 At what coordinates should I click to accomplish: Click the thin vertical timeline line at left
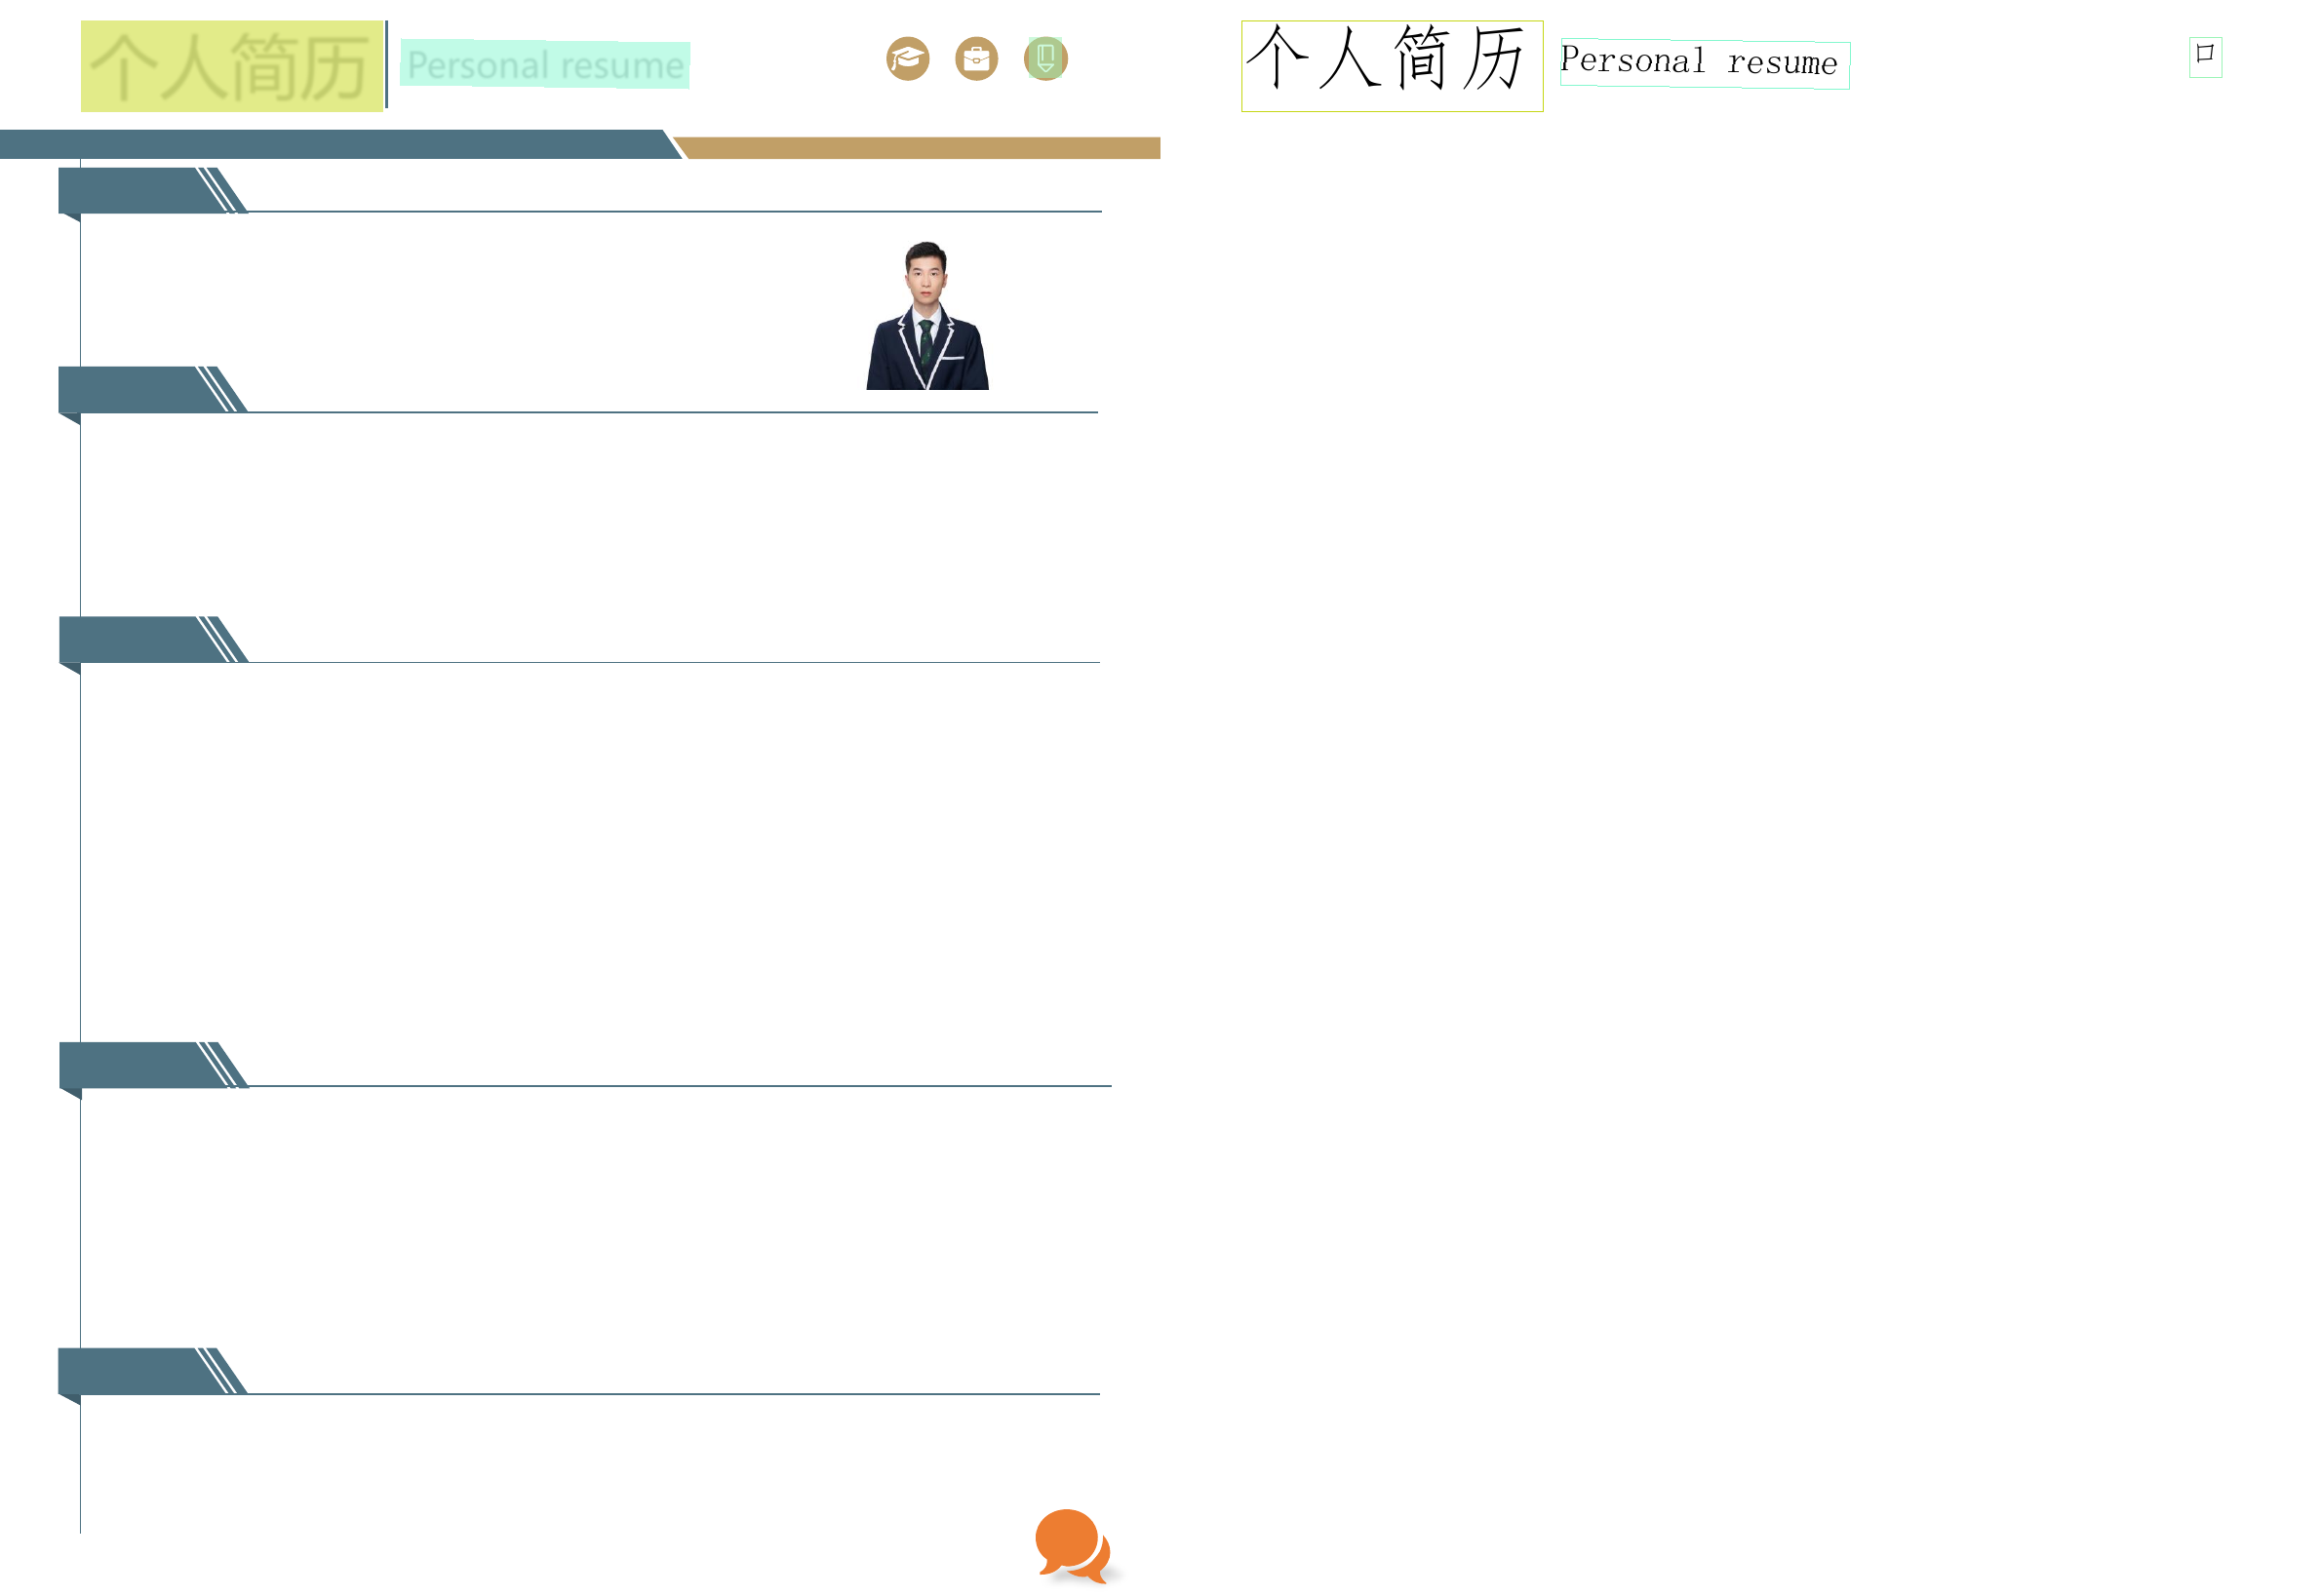(80, 850)
